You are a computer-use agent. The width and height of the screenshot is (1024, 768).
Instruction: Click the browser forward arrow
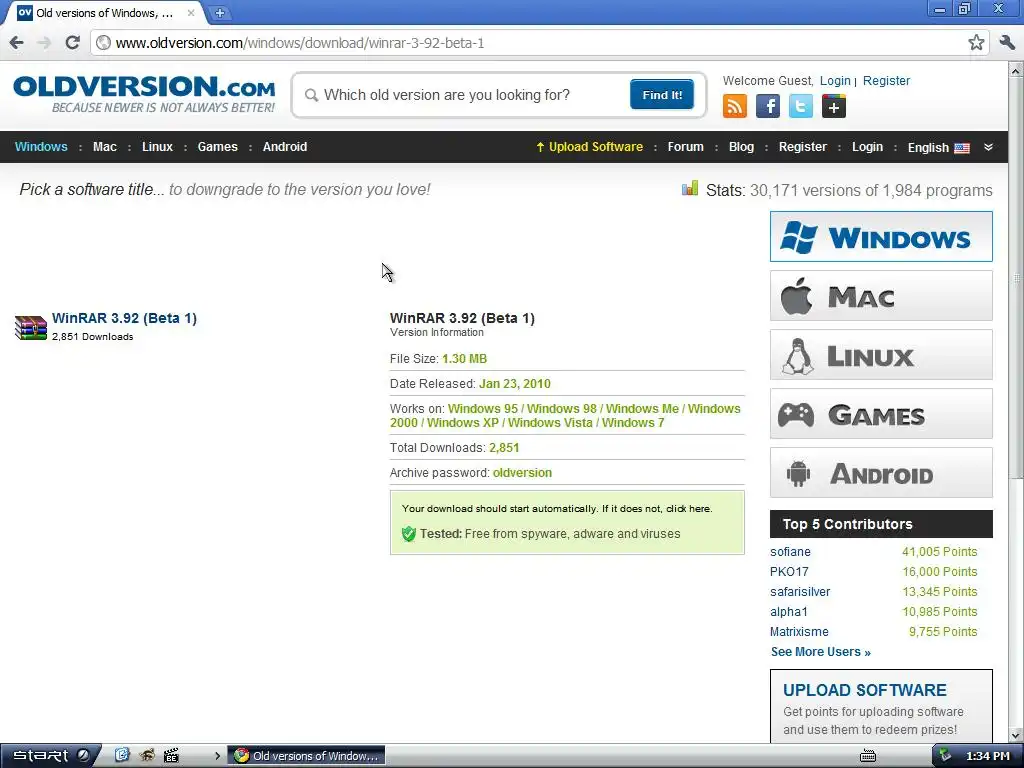(44, 43)
